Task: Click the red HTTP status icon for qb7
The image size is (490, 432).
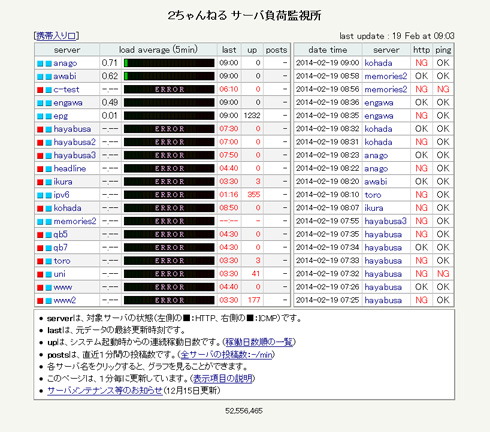Action: (x=40, y=248)
